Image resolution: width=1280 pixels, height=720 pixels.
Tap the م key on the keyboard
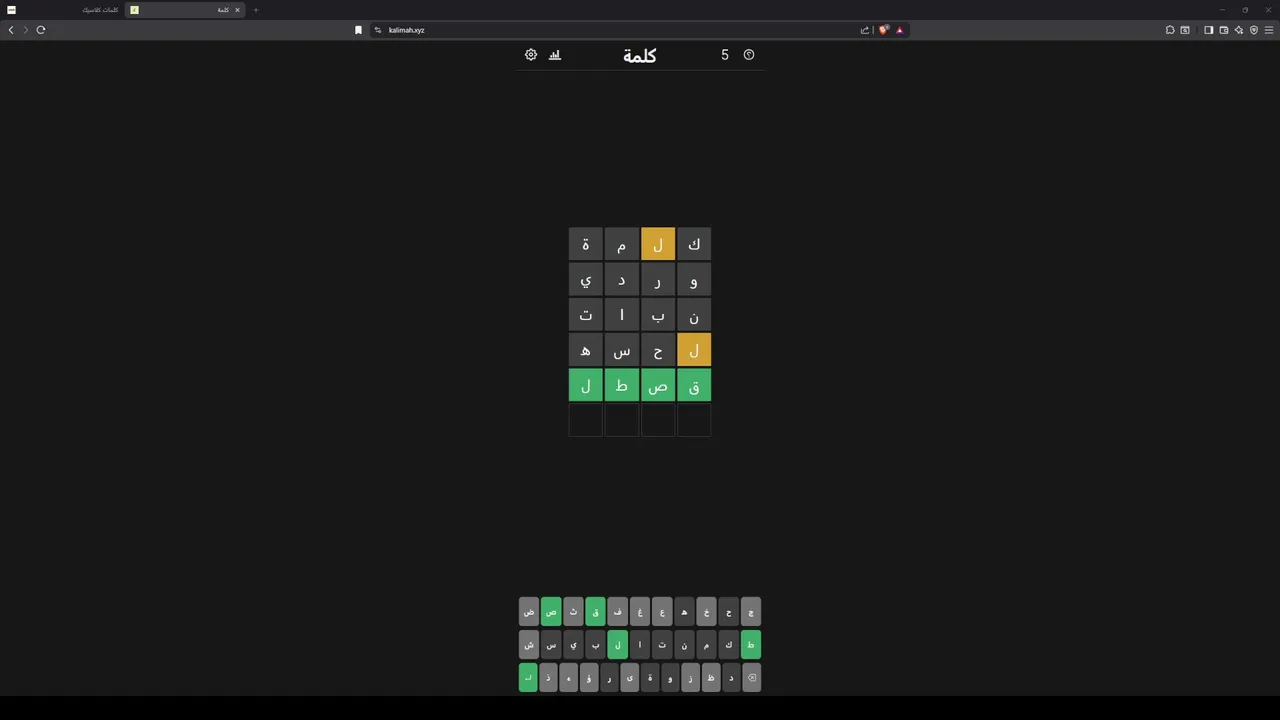pos(706,645)
